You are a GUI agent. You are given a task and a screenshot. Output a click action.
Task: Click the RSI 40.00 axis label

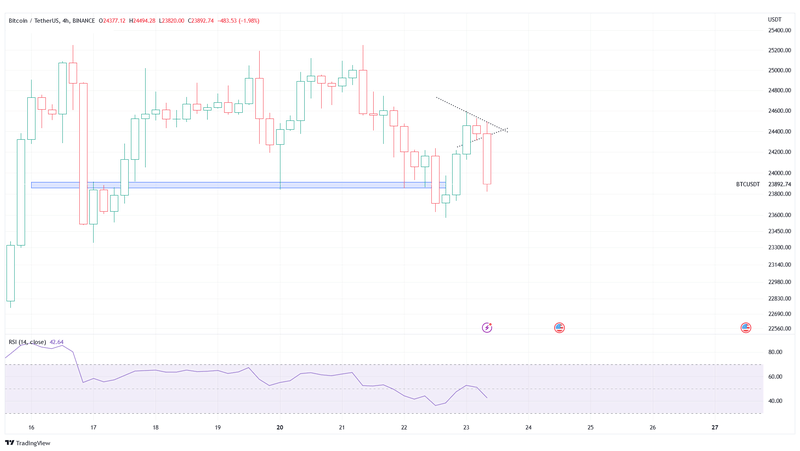click(776, 401)
